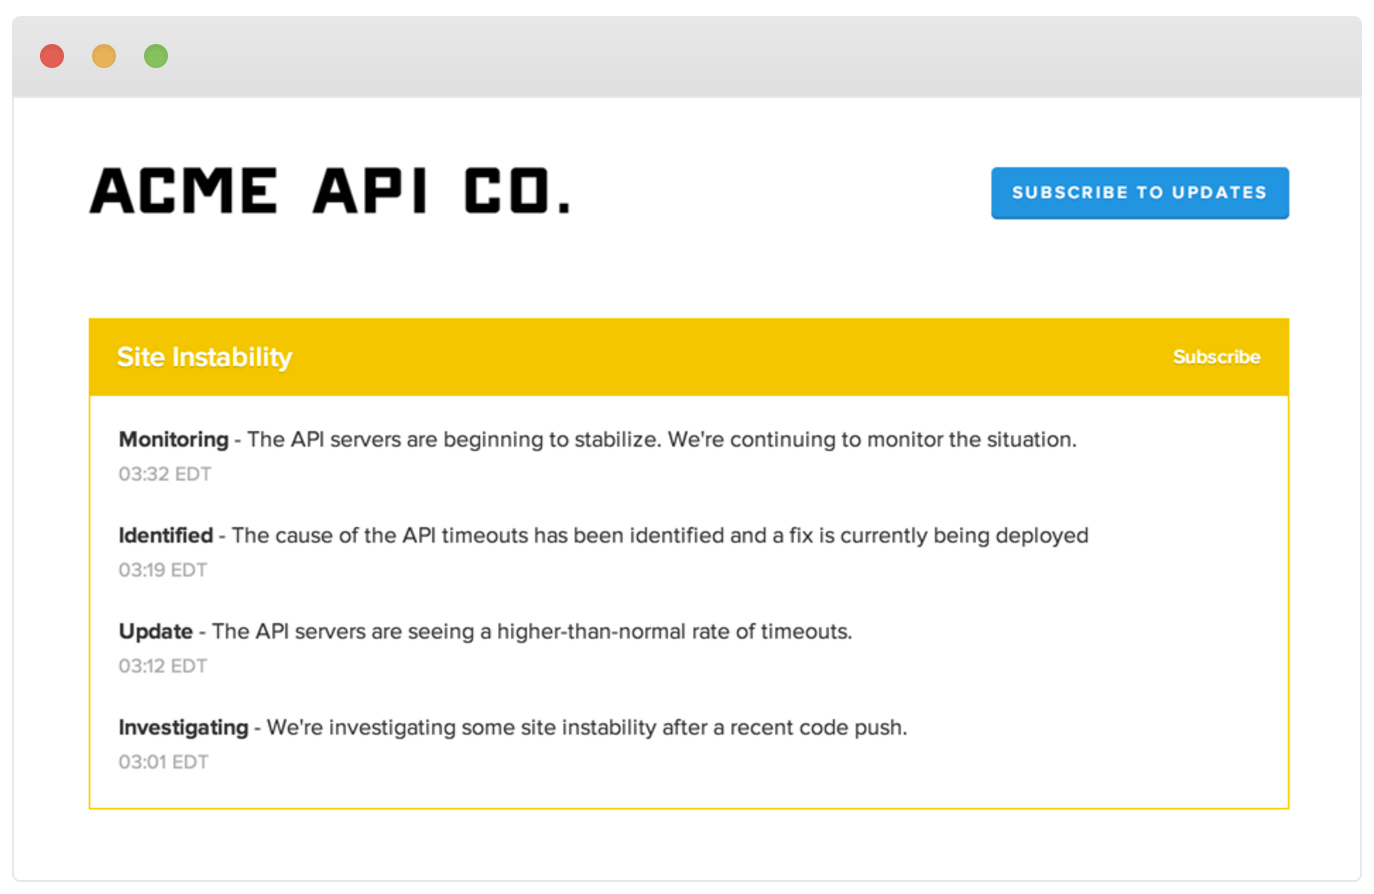The width and height of the screenshot is (1374, 894).
Task: Click the ACME API CO. logo
Action: point(330,191)
